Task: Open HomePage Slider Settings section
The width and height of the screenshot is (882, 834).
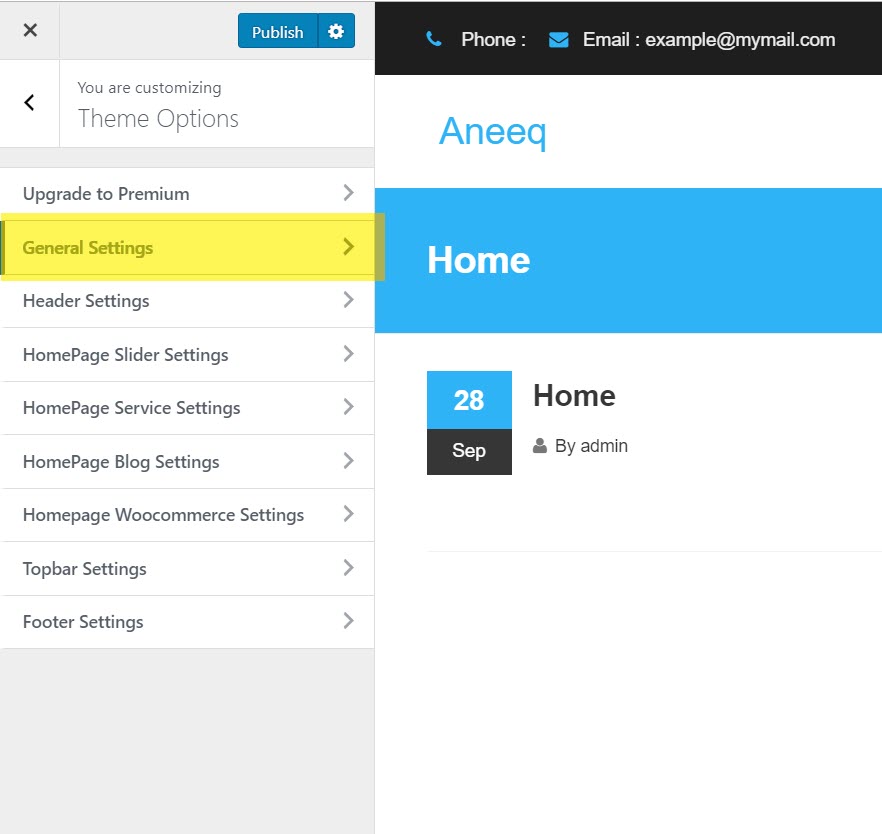Action: pos(187,355)
